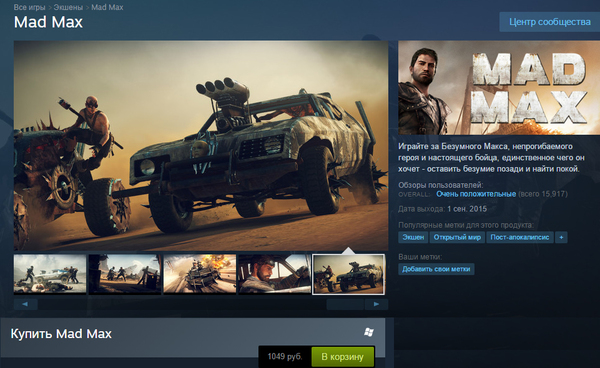Click the 'Купить Mad Max' heading
The width and height of the screenshot is (600, 368).
coord(61,334)
